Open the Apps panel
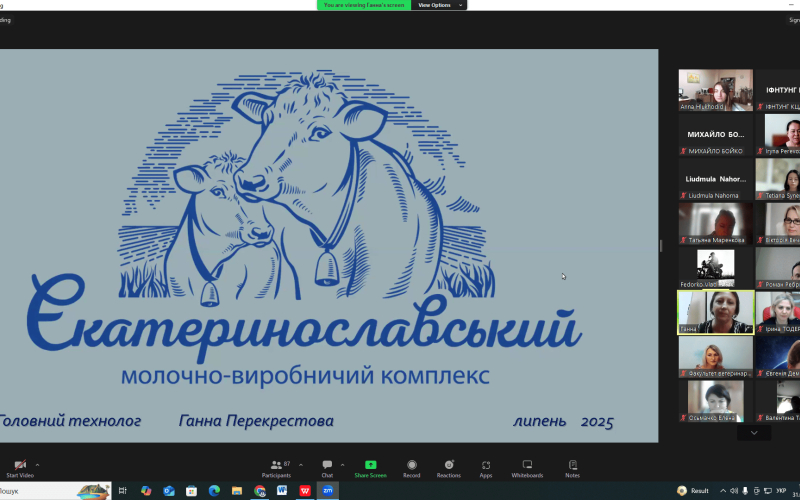Screen dimensions: 800x500 [x=486, y=468]
